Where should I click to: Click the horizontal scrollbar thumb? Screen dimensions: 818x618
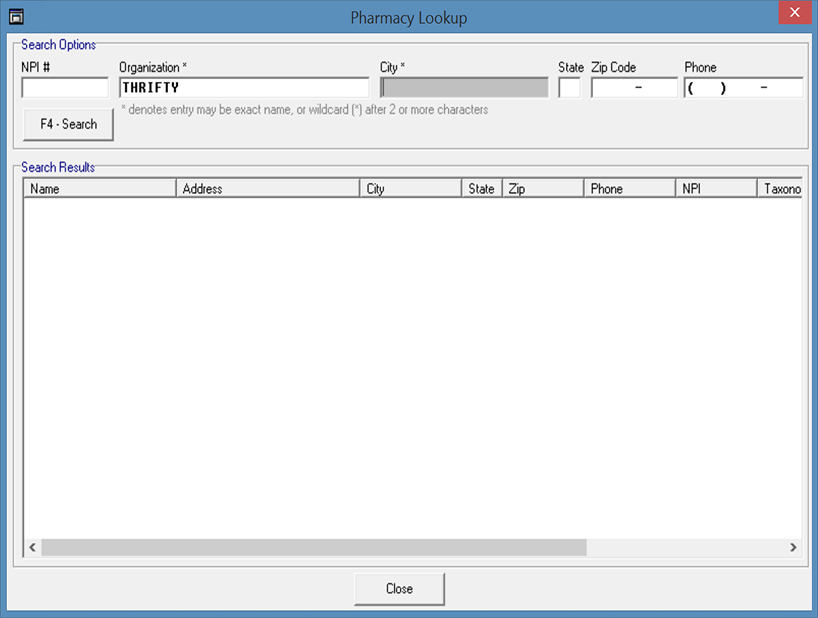click(313, 548)
